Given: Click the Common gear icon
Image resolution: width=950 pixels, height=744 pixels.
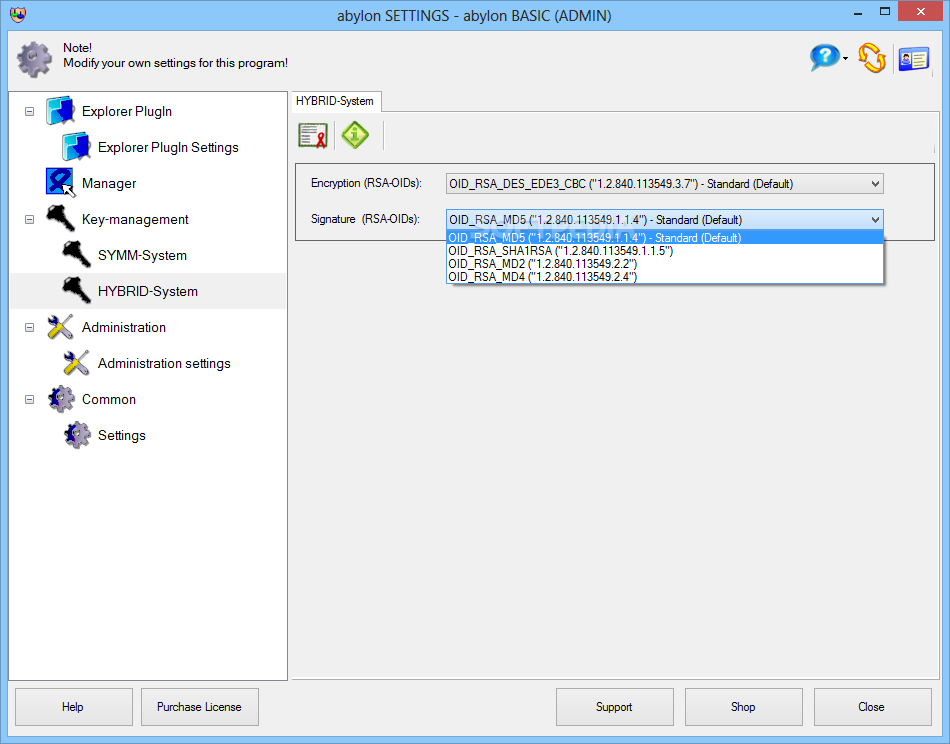Looking at the screenshot, I should click(x=61, y=399).
